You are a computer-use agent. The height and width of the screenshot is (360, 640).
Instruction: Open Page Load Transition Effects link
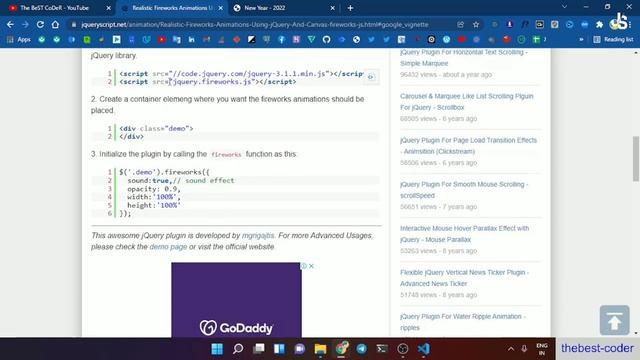[x=468, y=146]
